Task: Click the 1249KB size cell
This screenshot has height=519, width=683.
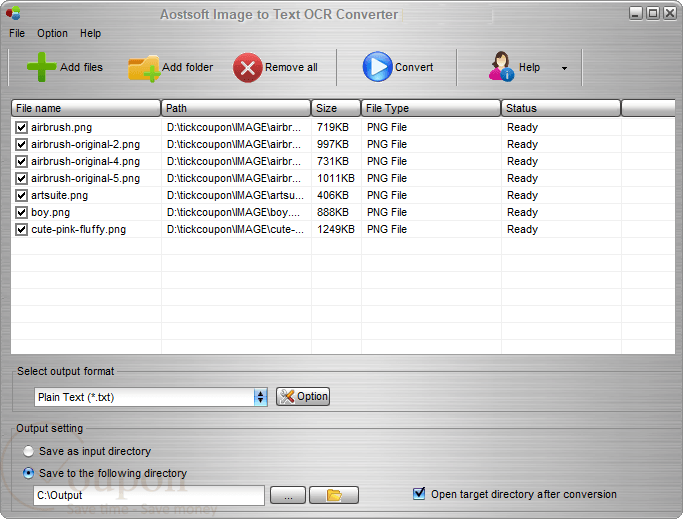Action: pyautogui.click(x=335, y=229)
